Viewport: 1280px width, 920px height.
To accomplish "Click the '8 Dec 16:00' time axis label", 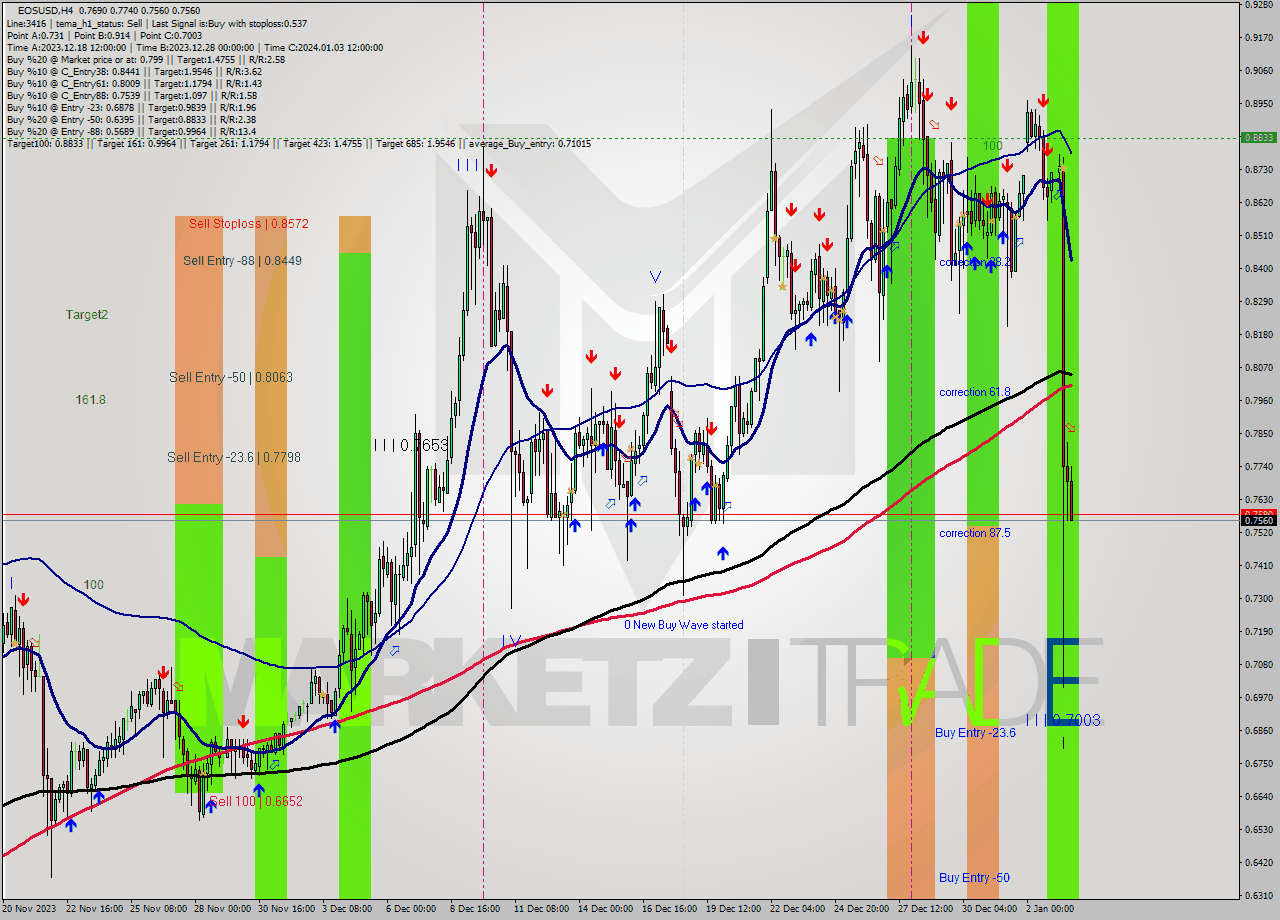I will [x=475, y=909].
